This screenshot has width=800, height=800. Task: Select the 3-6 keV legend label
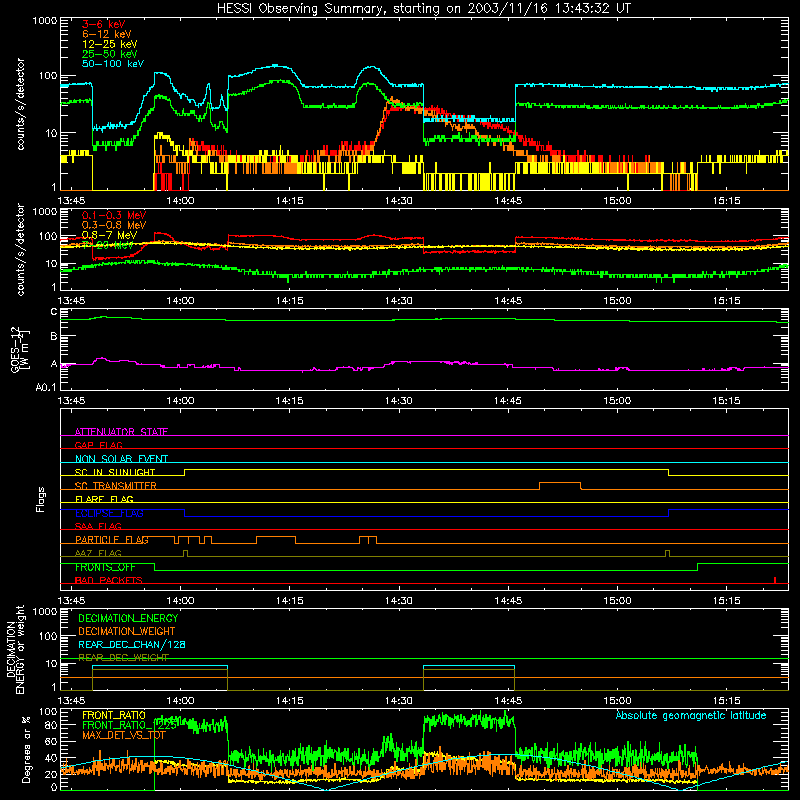click(x=104, y=24)
